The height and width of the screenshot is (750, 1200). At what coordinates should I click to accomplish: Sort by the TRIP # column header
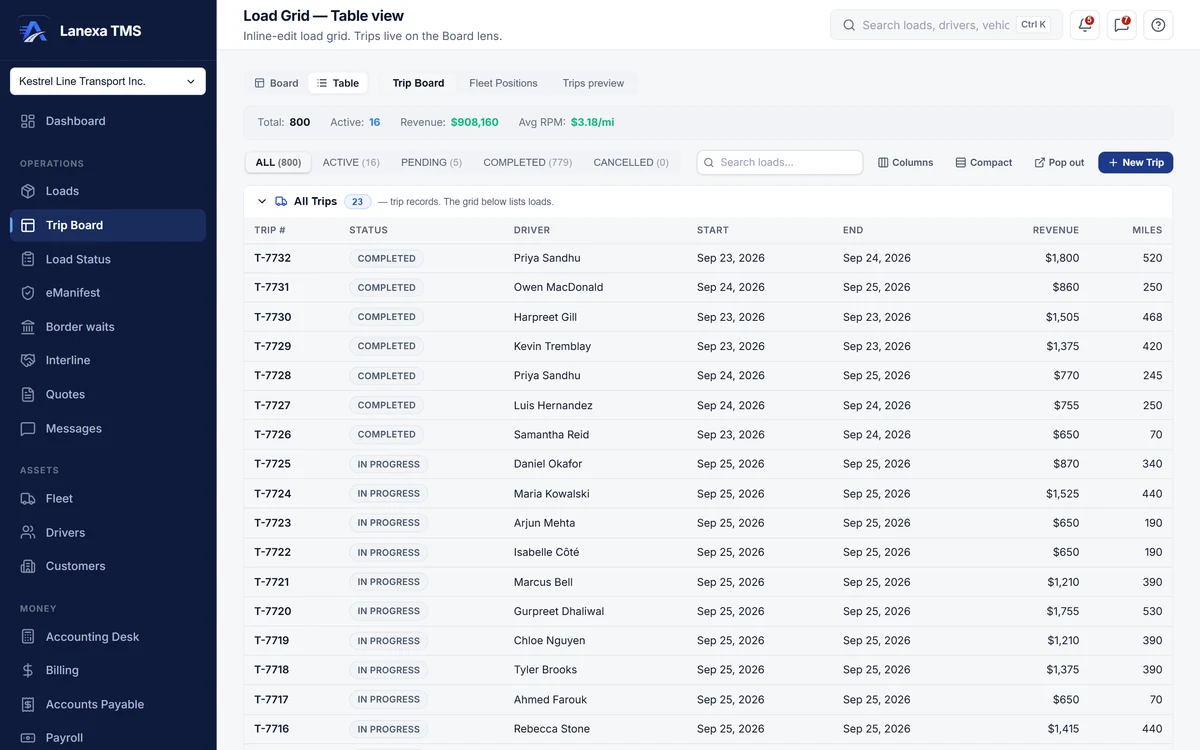[270, 230]
